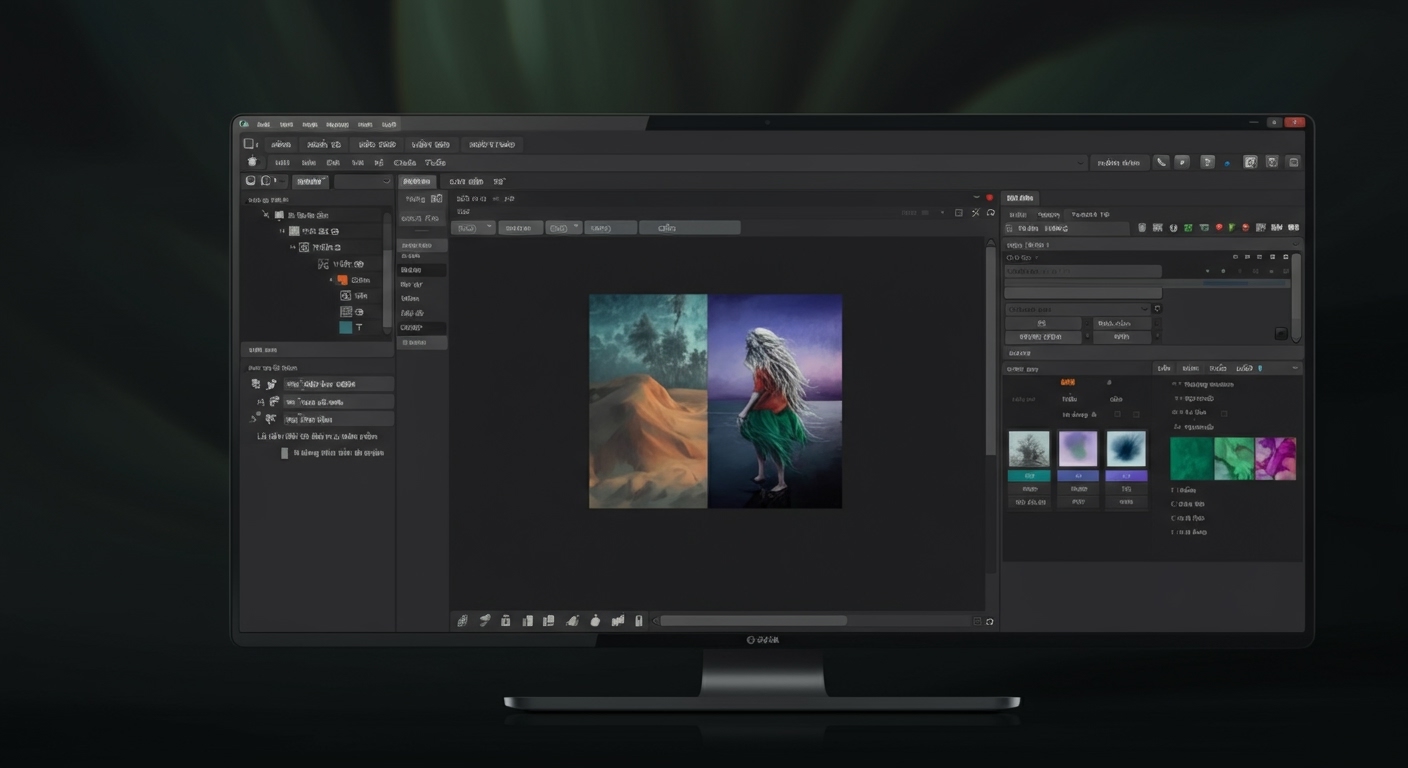Open the paint bucket tool near the canvas toolbar
Viewport: 1408px width, 768px height.
tap(595, 620)
